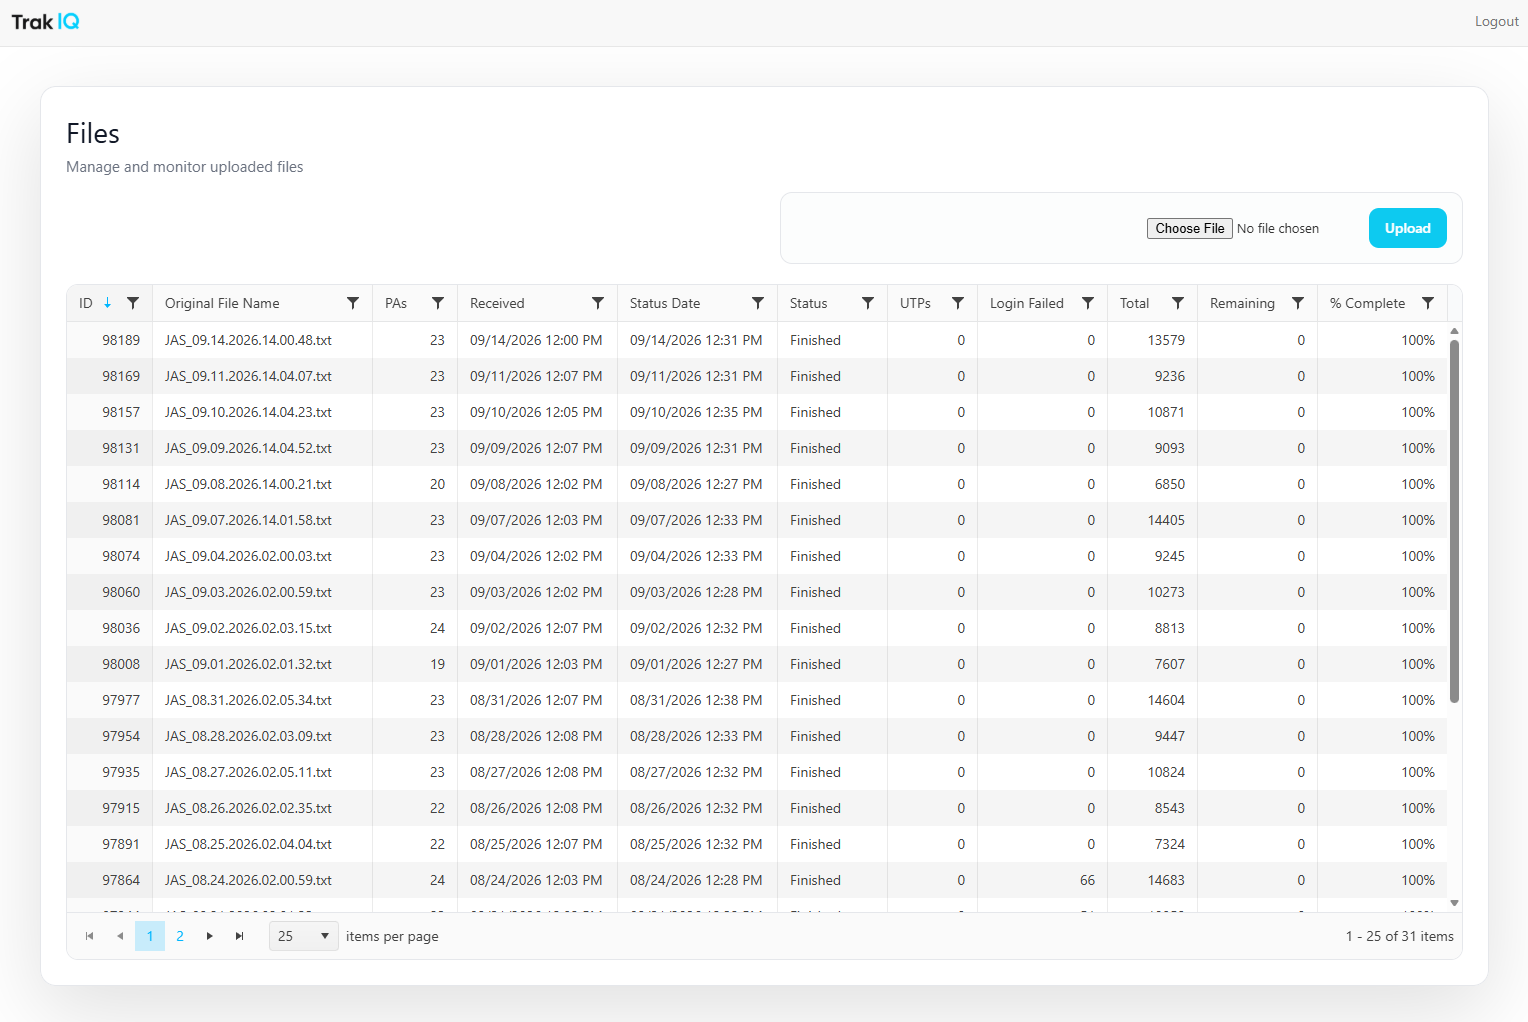Go to the first page of results
Image resolution: width=1528 pixels, height=1022 pixels.
[x=90, y=936]
